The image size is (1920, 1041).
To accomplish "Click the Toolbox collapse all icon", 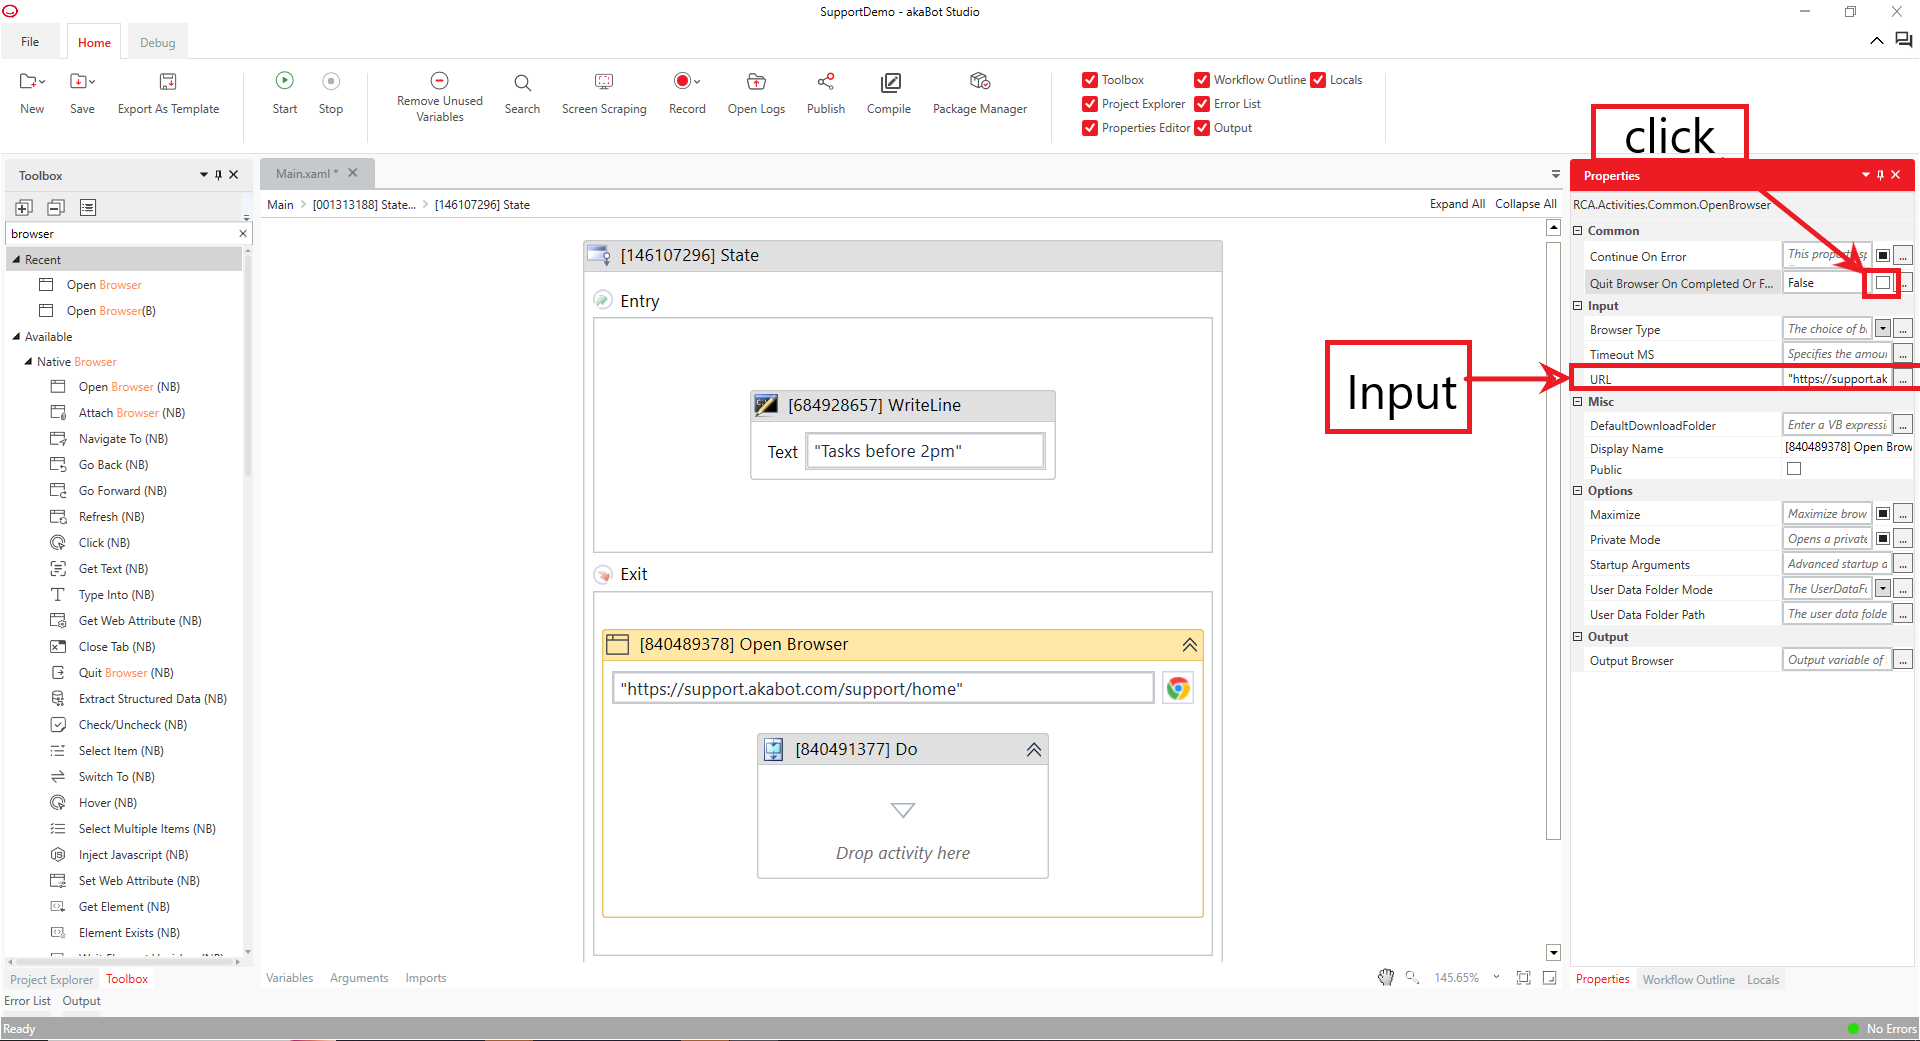I will pyautogui.click(x=56, y=207).
